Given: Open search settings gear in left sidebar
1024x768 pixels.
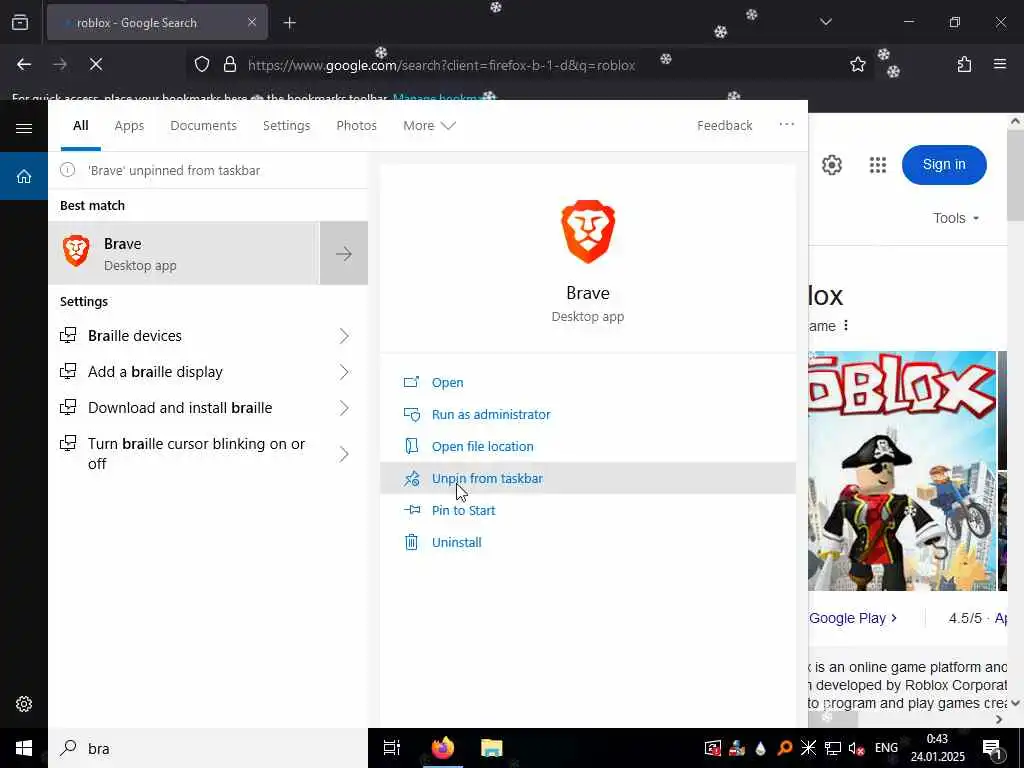Looking at the screenshot, I should coord(24,704).
